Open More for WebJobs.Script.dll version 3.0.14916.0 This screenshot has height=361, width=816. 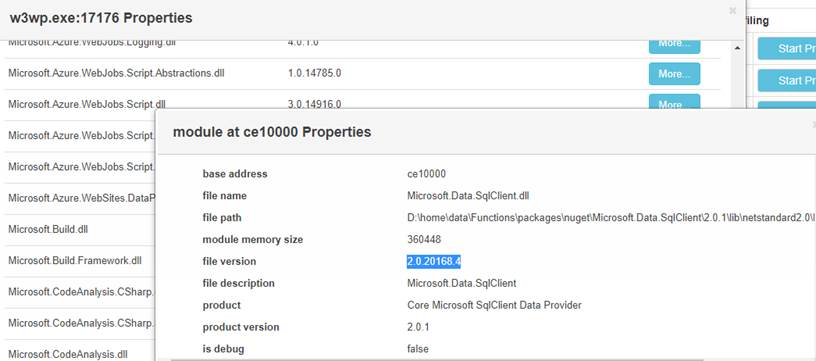[674, 102]
